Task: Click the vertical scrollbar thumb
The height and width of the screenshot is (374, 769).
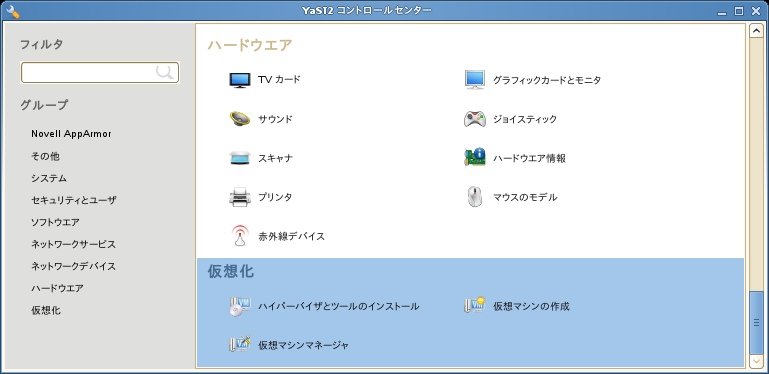Action: (756, 322)
